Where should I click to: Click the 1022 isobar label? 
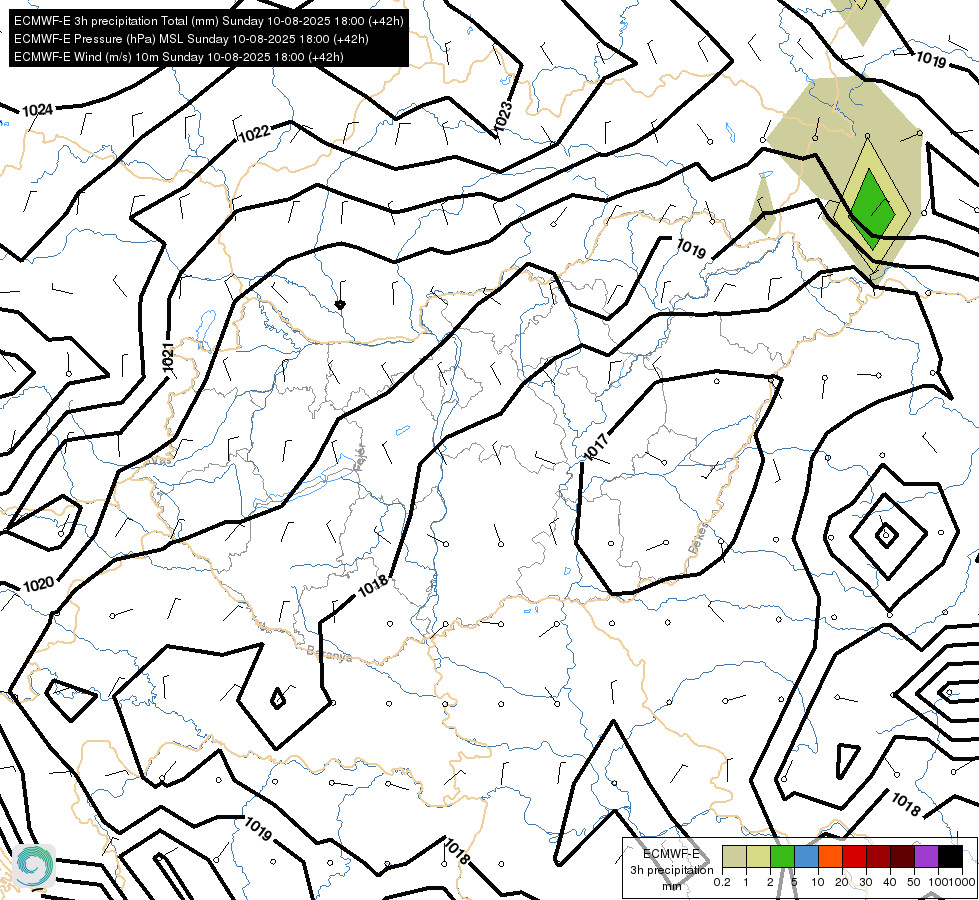(255, 134)
